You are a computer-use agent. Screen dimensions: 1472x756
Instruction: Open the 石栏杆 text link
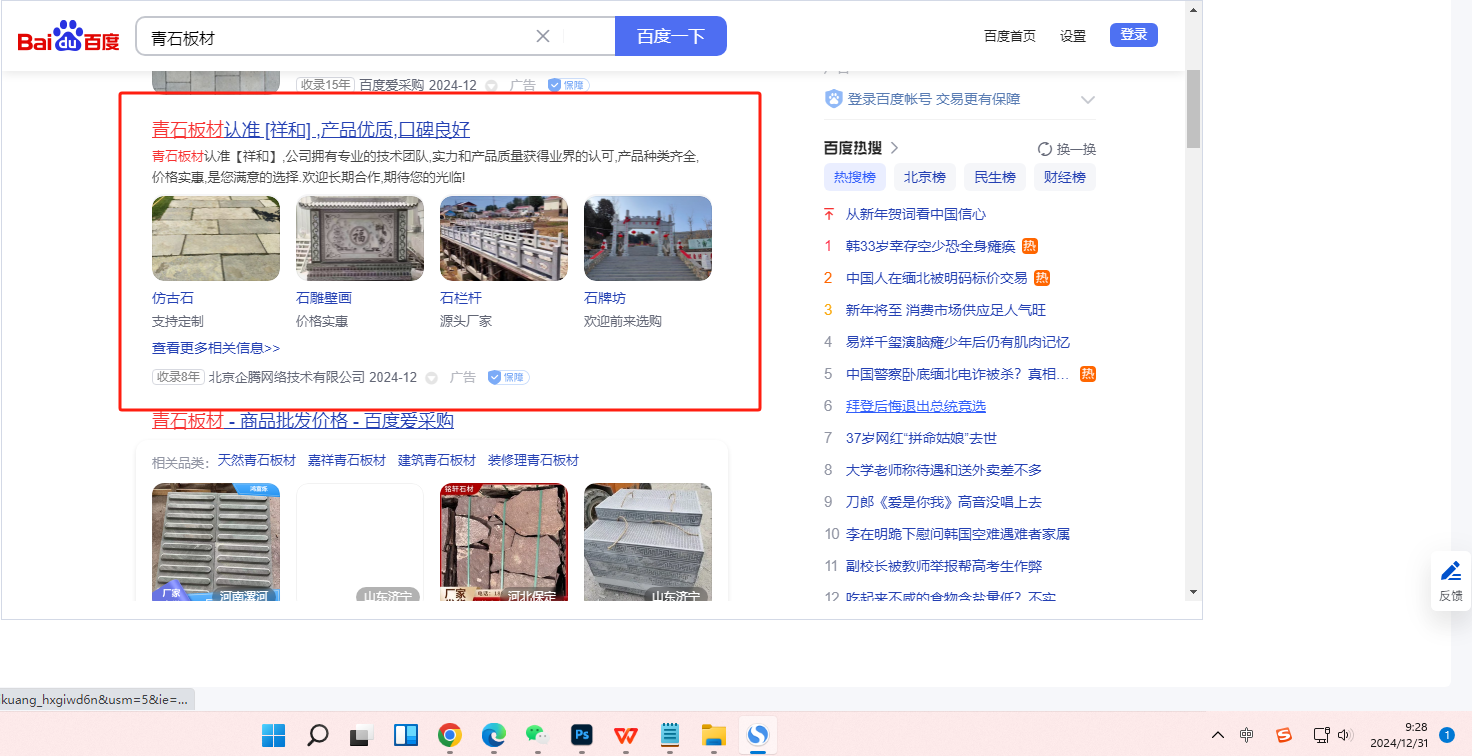[x=461, y=298]
